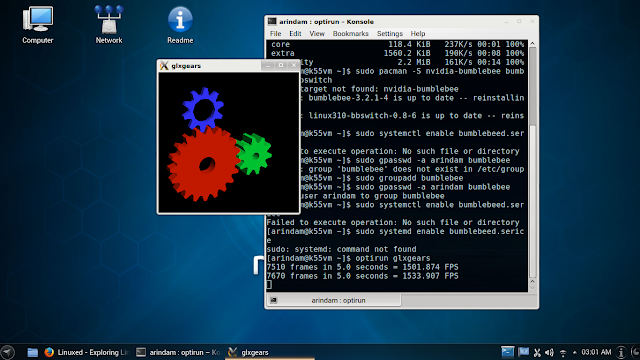This screenshot has width=640, height=360.
Task: Open the wireless network tray icon
Action: pyautogui.click(x=563, y=353)
